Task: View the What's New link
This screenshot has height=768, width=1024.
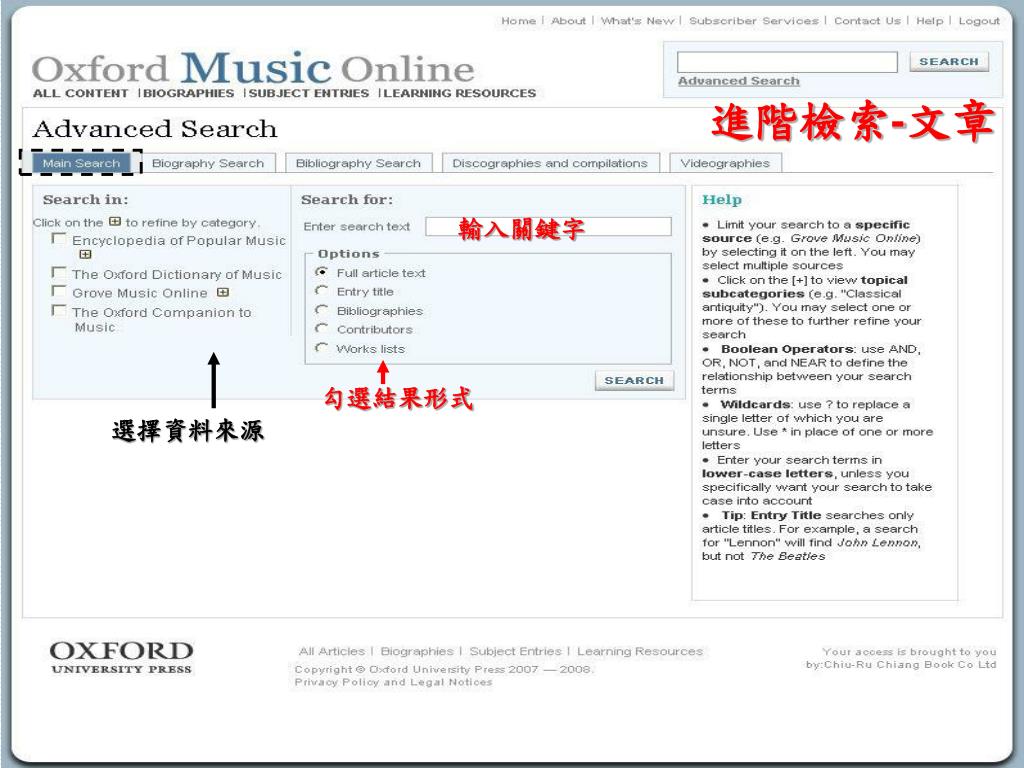Action: coord(637,21)
